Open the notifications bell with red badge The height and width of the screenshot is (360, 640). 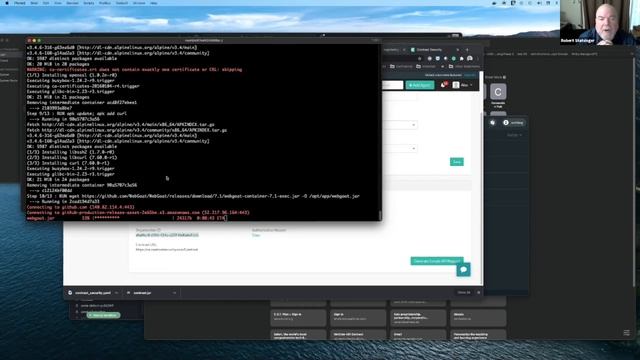point(444,85)
